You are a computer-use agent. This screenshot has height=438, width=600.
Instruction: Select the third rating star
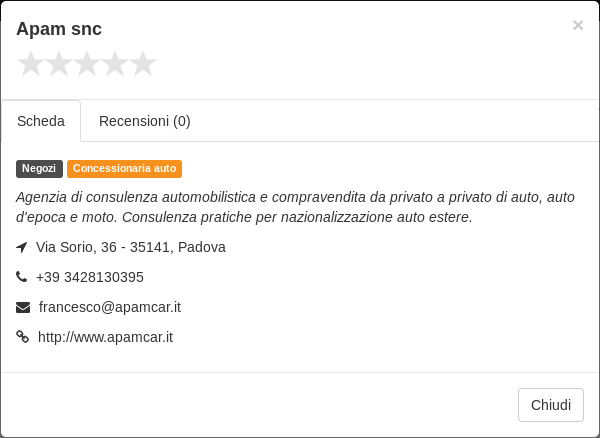pyautogui.click(x=87, y=64)
